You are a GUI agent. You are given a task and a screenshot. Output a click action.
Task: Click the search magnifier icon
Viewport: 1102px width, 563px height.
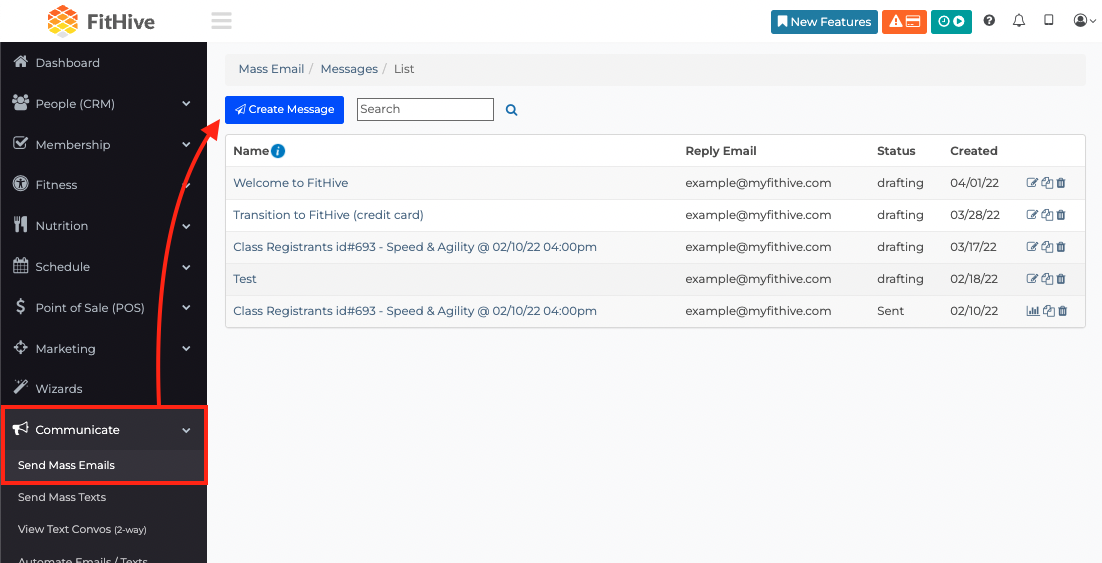[x=512, y=110]
